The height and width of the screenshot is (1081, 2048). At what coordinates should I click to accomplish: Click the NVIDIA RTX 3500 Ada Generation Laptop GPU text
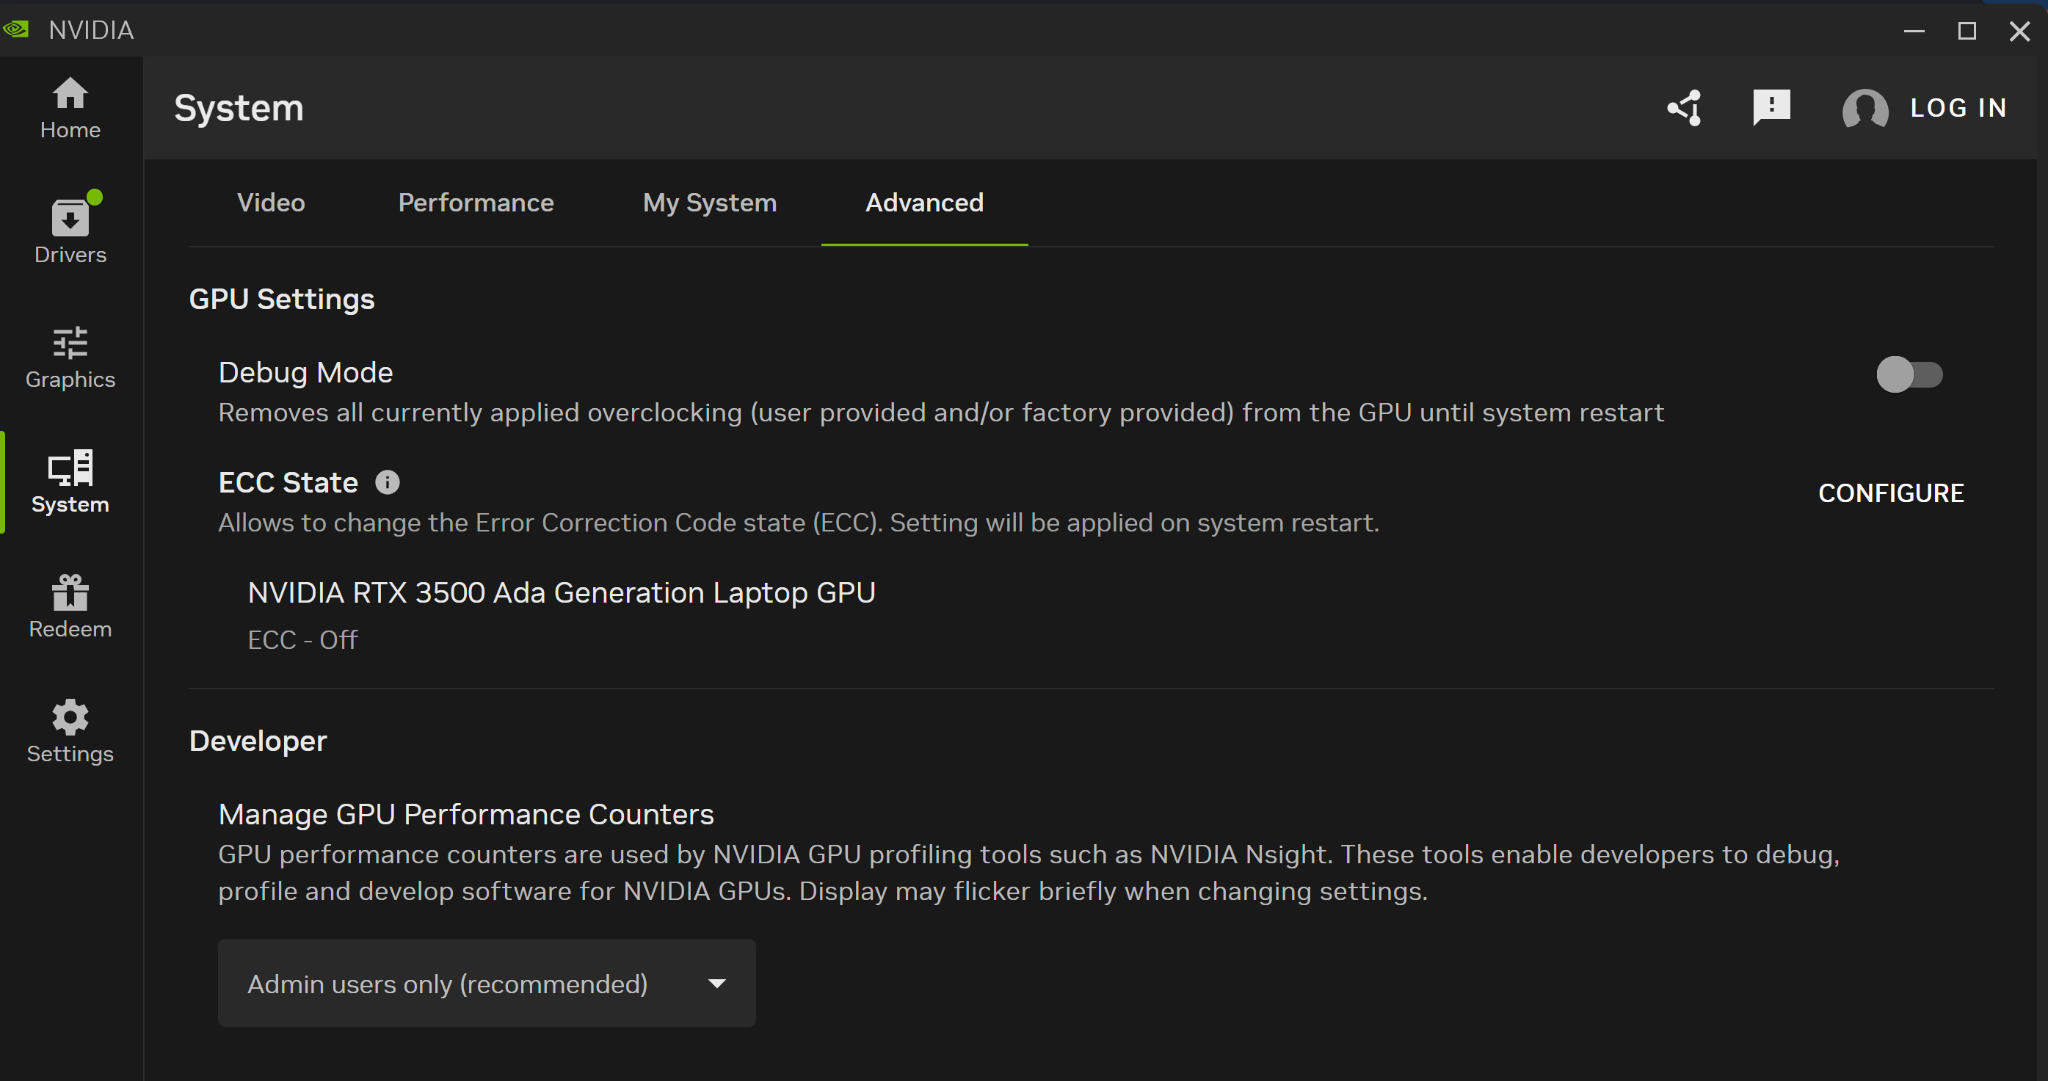coord(562,593)
